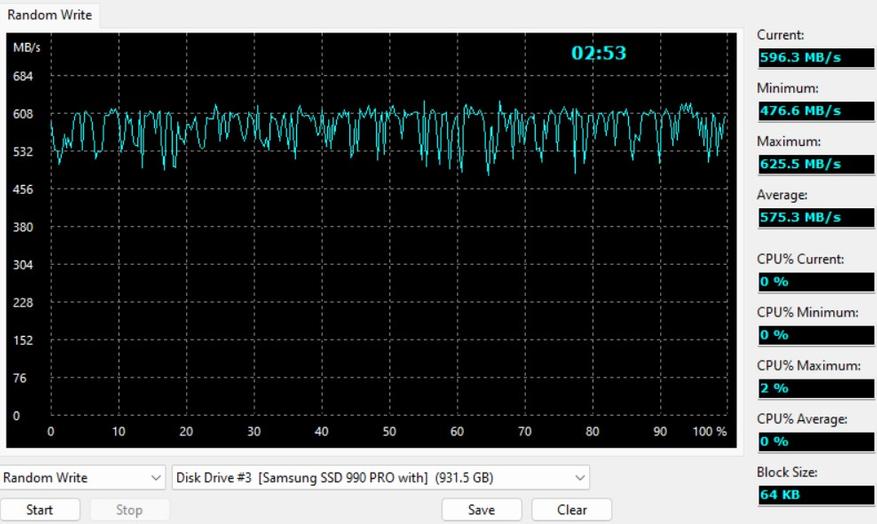Screen dimensions: 877x524
Task: Click the Current: label
Action: [x=780, y=35]
